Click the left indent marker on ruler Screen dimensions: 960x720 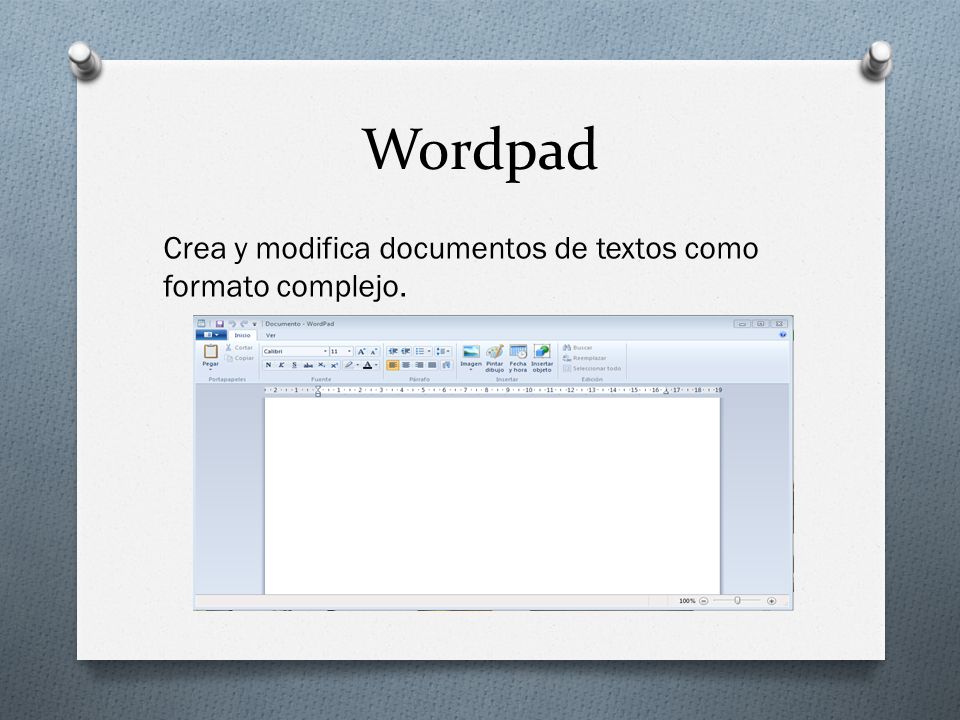(318, 391)
